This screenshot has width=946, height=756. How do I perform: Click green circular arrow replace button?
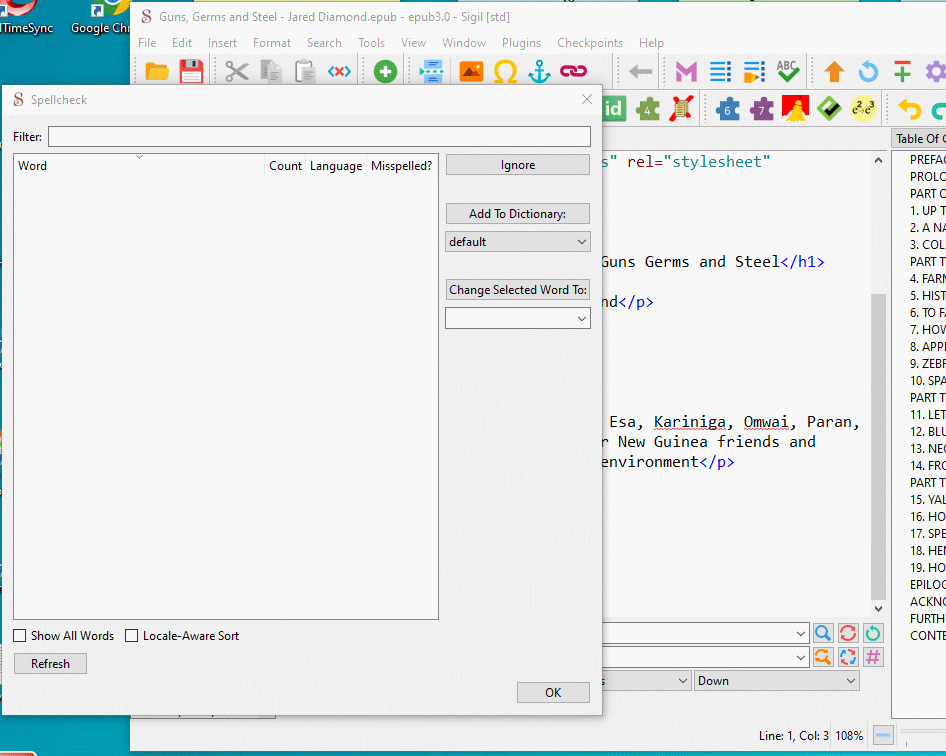[x=872, y=633]
